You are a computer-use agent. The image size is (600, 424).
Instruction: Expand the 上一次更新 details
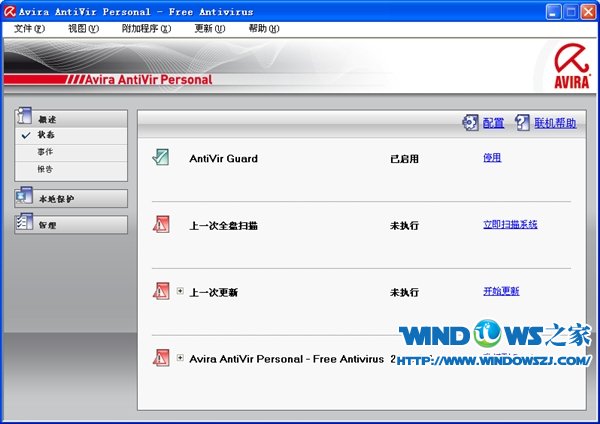[x=180, y=291]
